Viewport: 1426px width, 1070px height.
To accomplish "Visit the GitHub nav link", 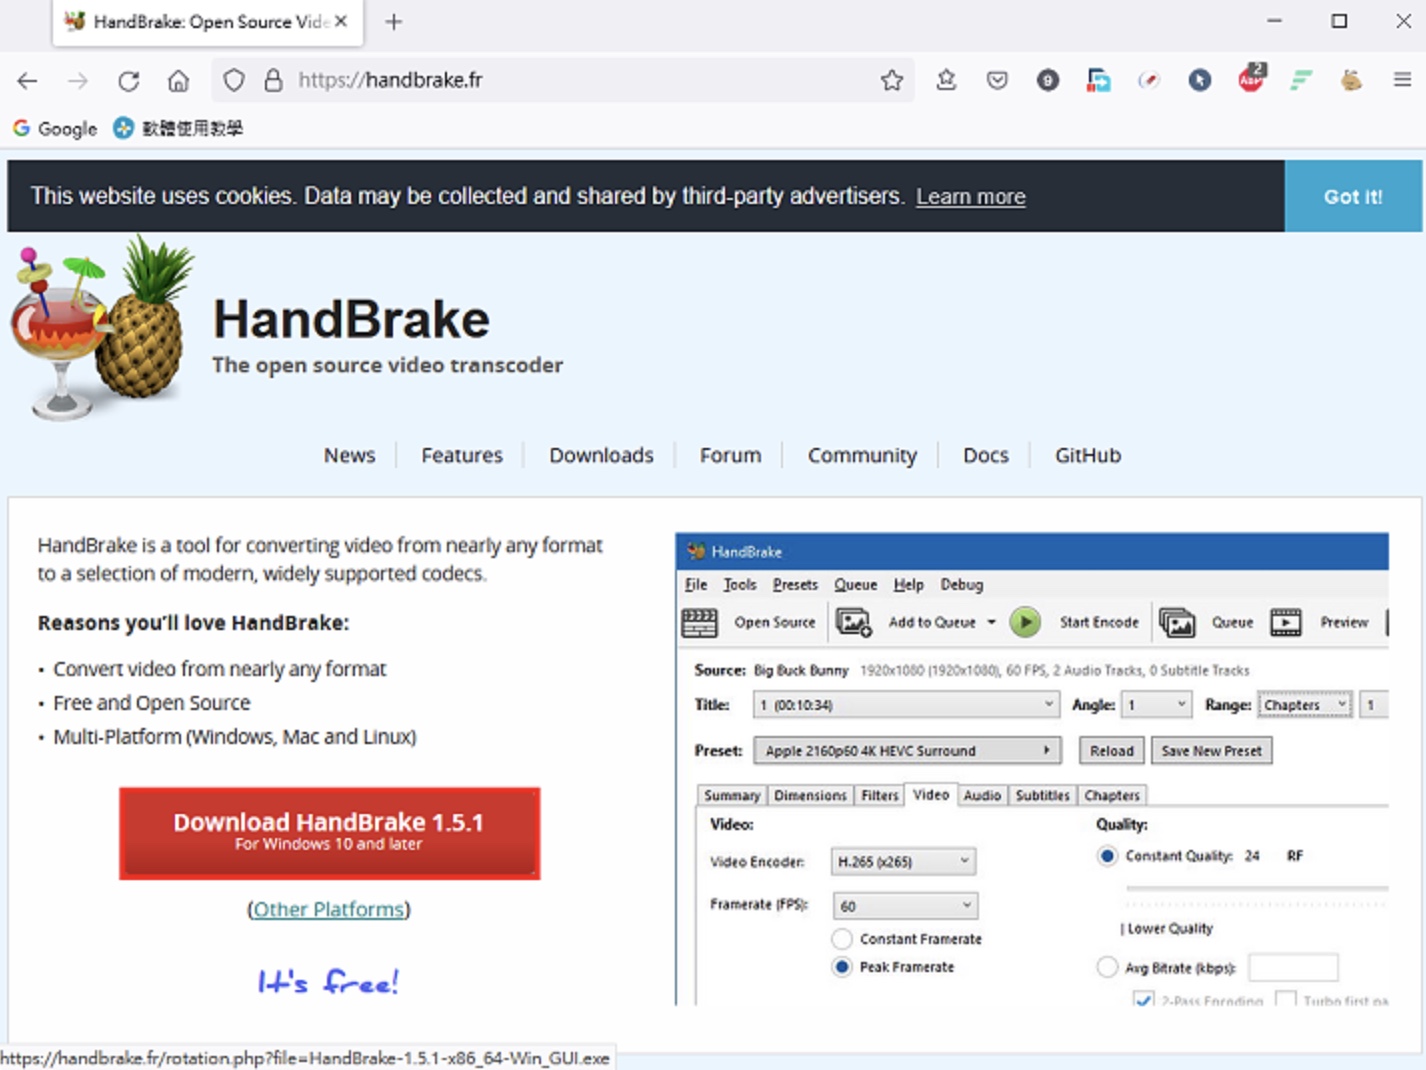I will point(1088,456).
